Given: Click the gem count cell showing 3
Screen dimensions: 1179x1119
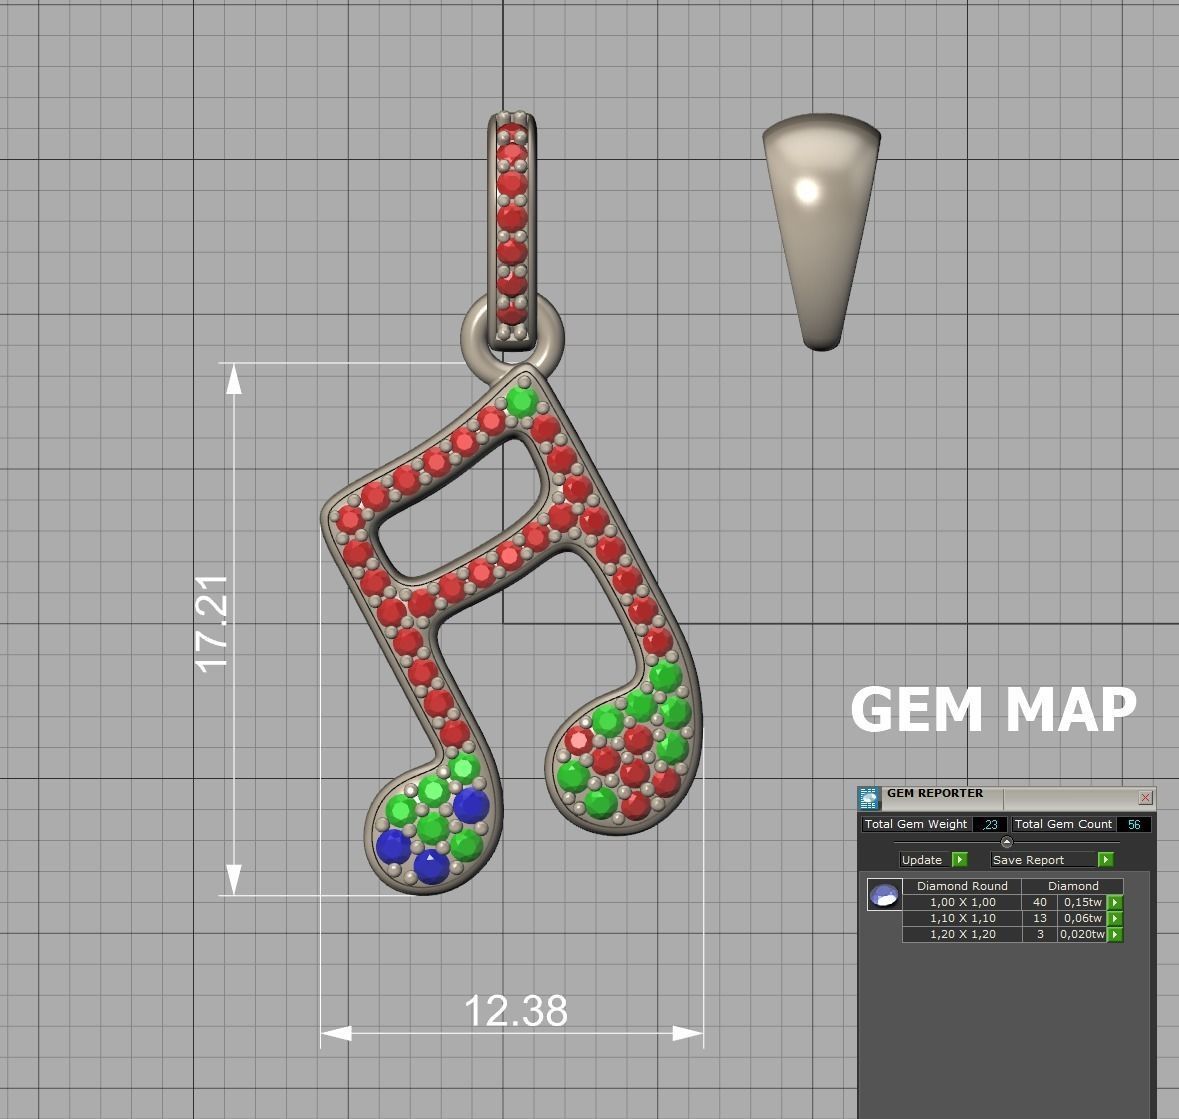Looking at the screenshot, I should coord(1040,934).
